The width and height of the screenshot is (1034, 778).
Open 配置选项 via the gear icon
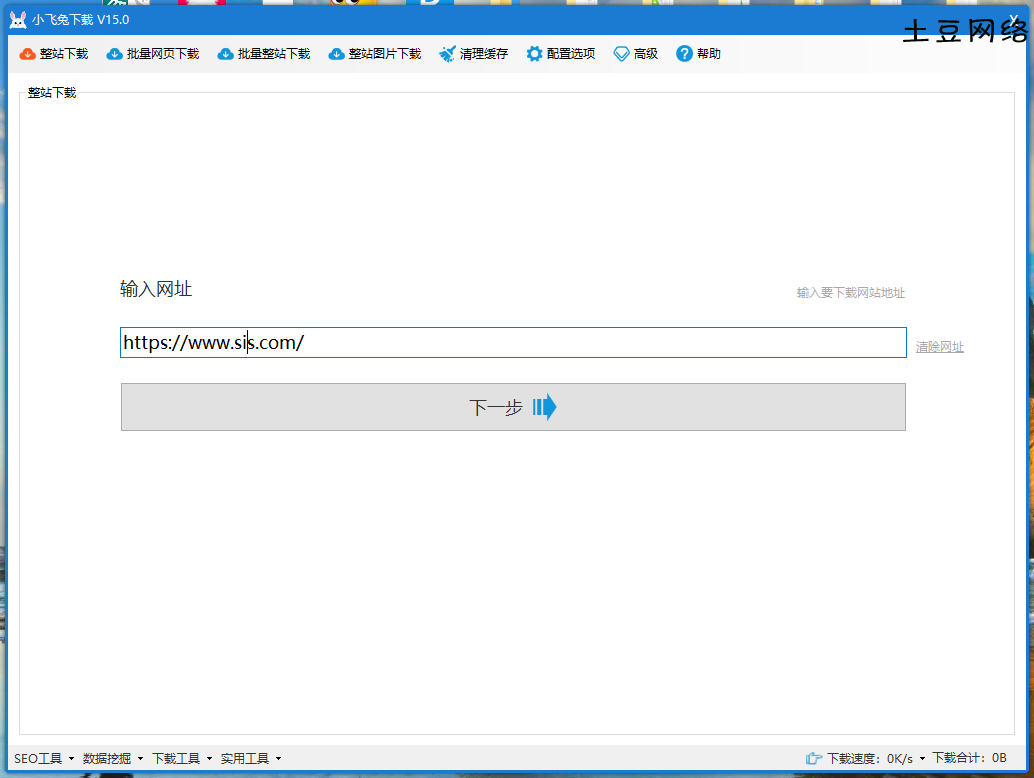(x=534, y=53)
